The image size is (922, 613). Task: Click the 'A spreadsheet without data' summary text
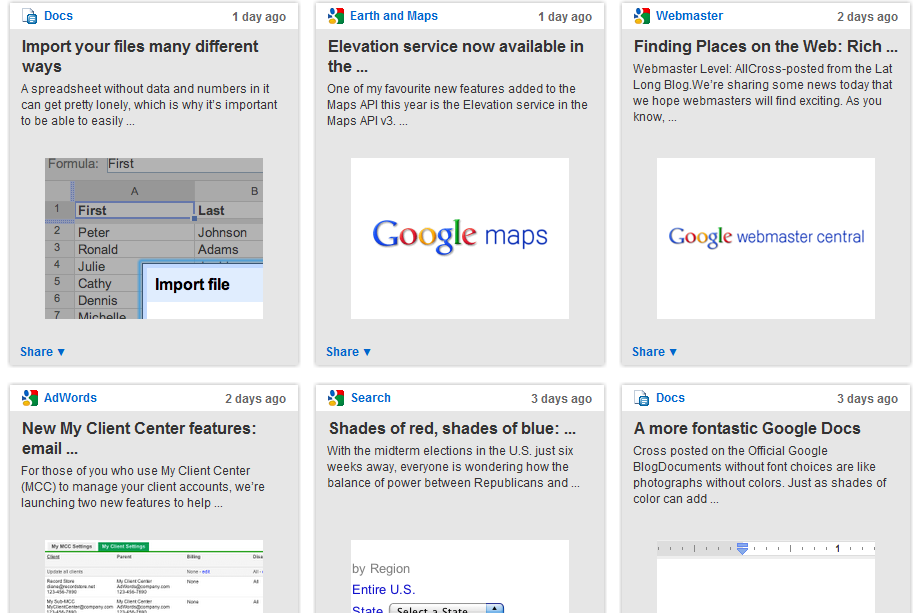[149, 105]
